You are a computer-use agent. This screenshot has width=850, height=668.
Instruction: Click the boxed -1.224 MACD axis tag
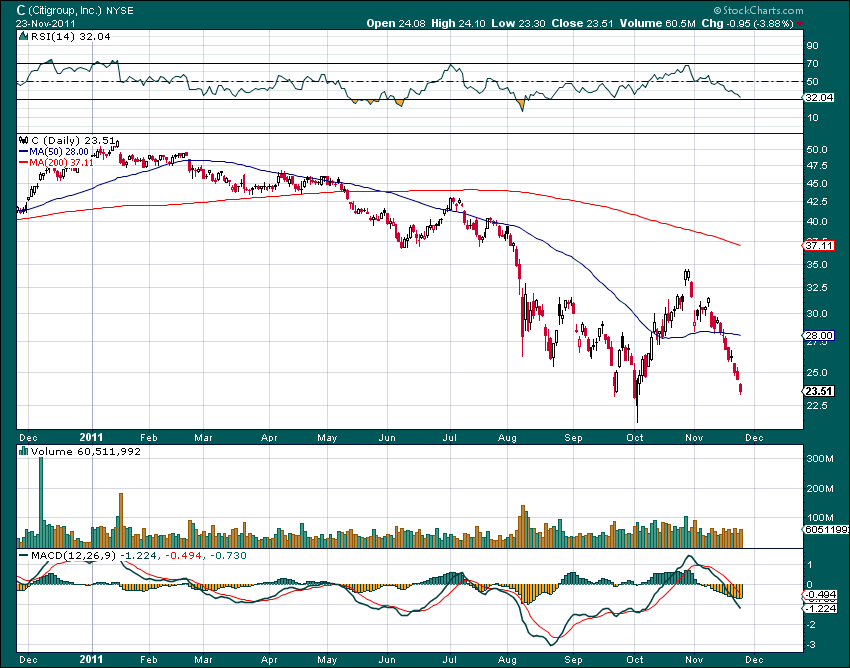click(820, 608)
